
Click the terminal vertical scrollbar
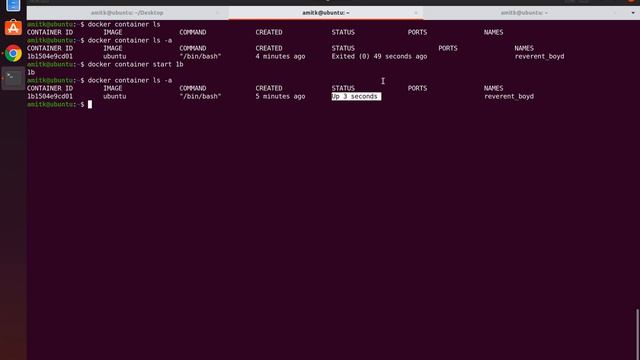[x=637, y=335]
